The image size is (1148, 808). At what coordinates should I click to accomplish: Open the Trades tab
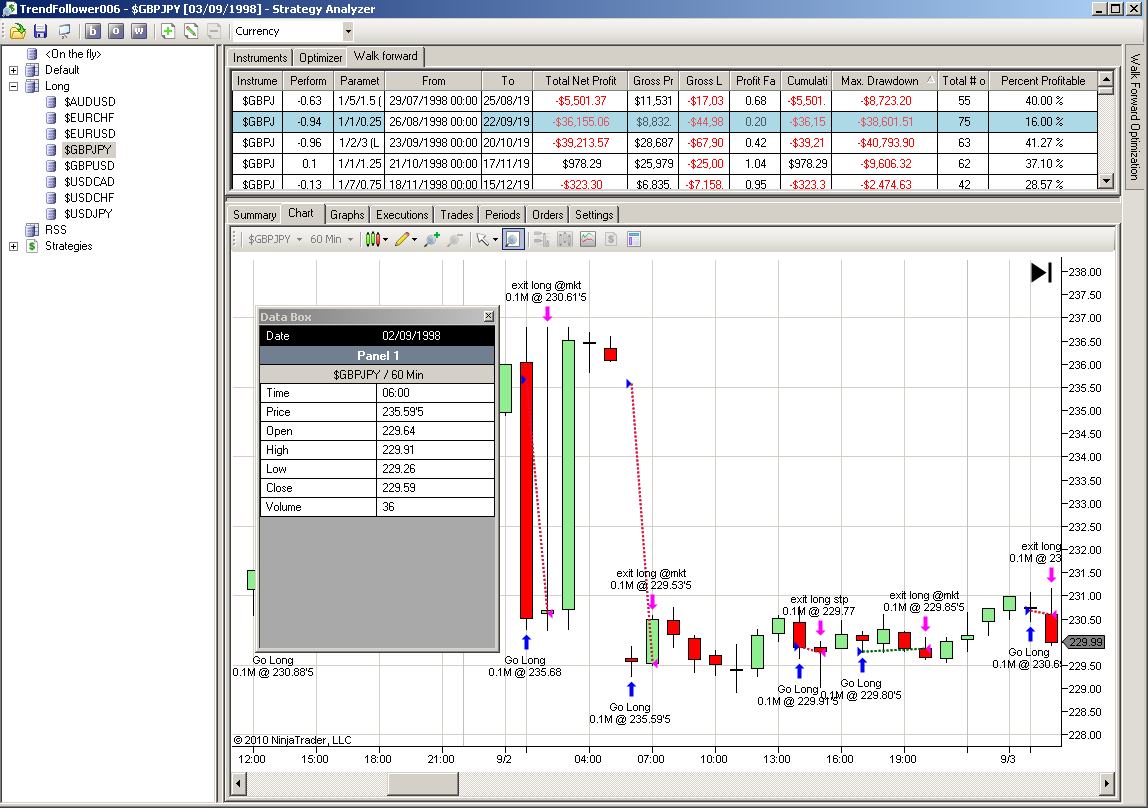[456, 214]
